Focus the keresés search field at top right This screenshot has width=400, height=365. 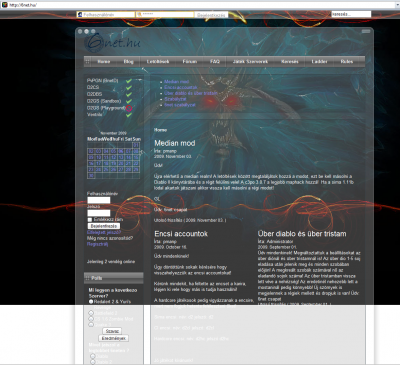pyautogui.click(x=351, y=14)
